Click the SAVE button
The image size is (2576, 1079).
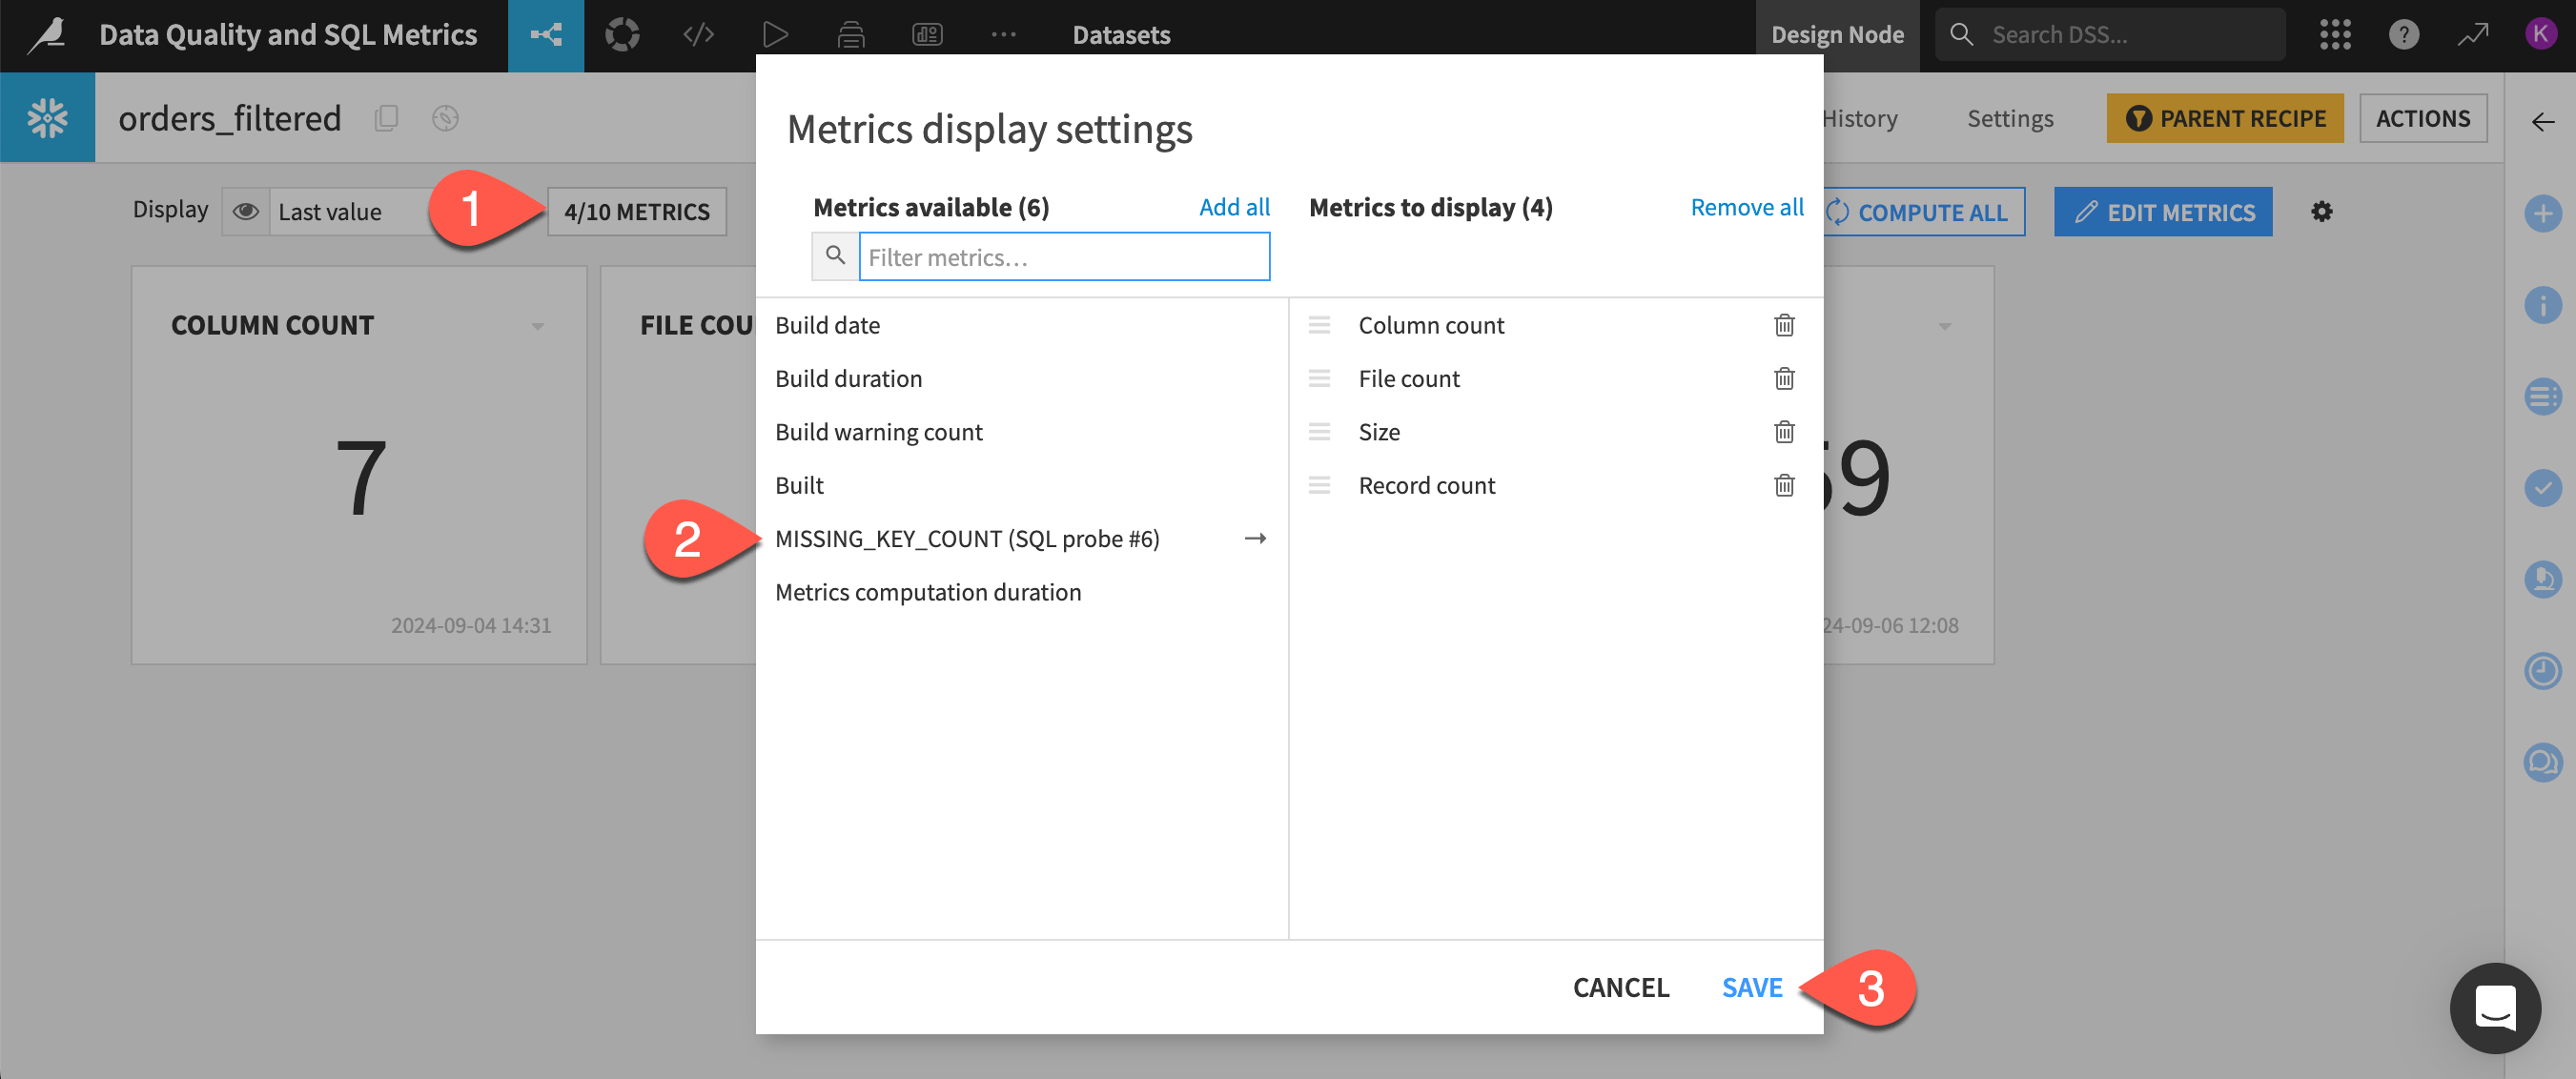pyautogui.click(x=1751, y=987)
